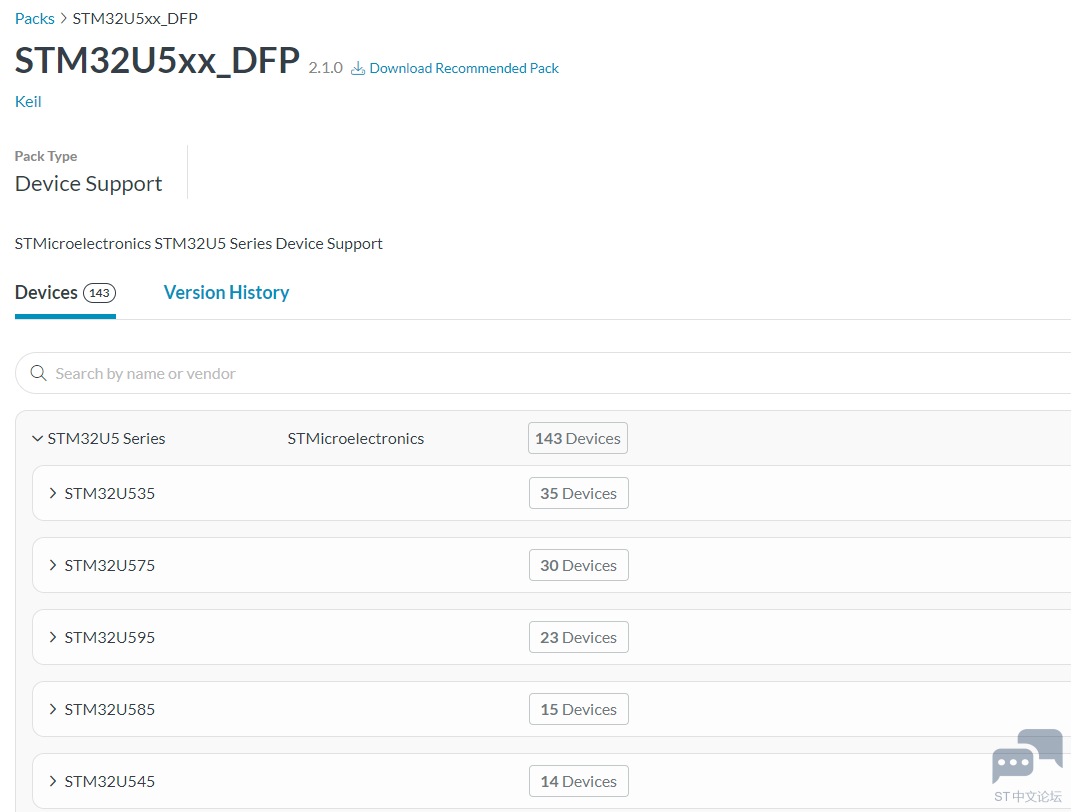
Task: Click the 143 Devices badge
Action: click(578, 438)
